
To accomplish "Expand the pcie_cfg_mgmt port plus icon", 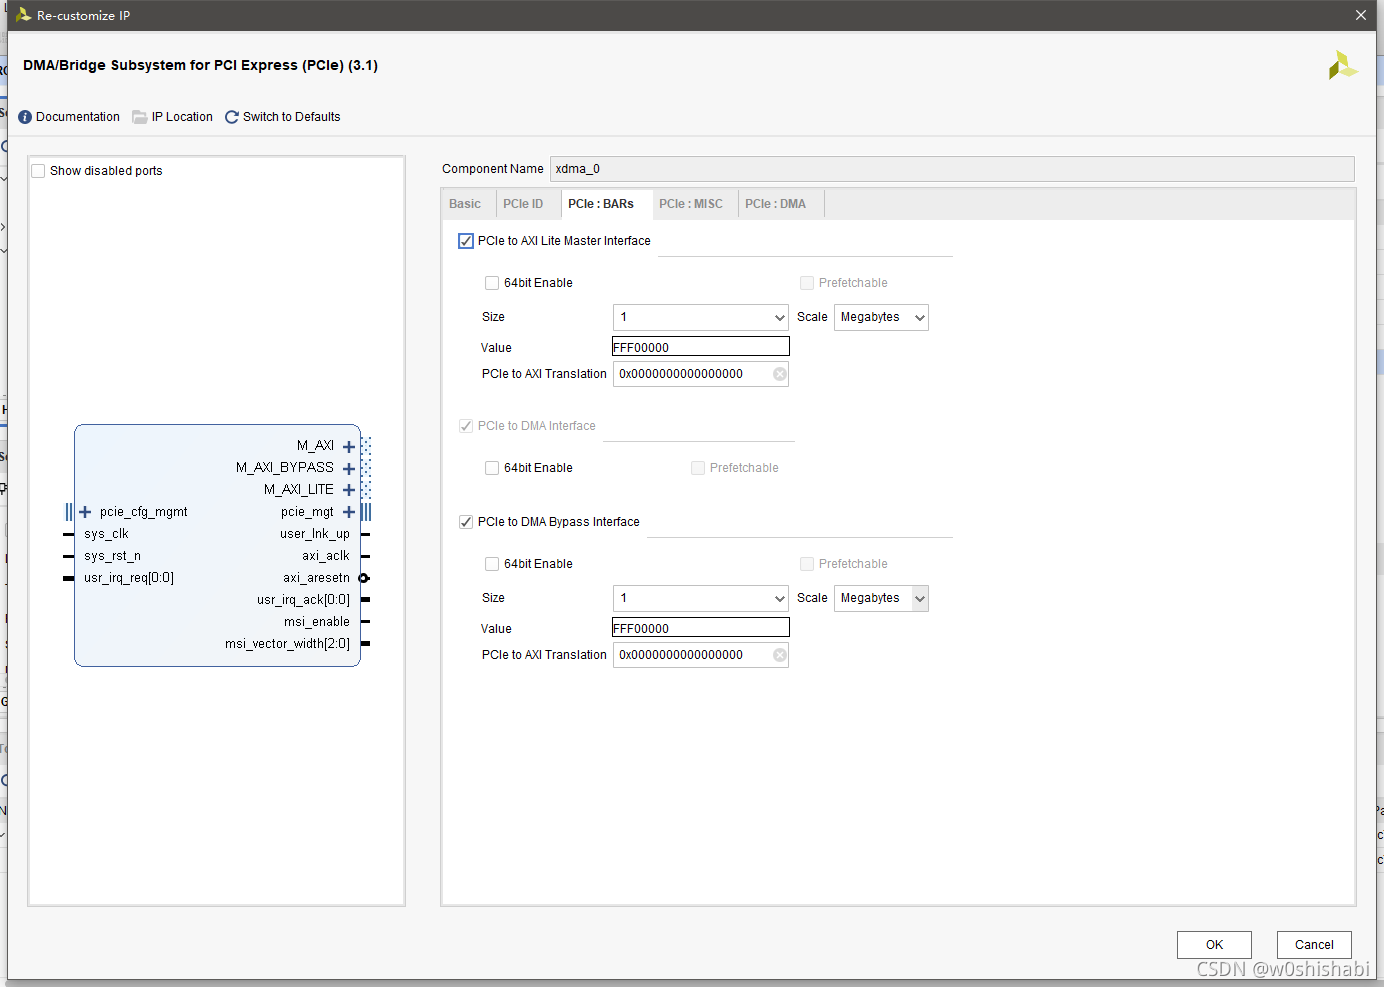I will tap(85, 512).
